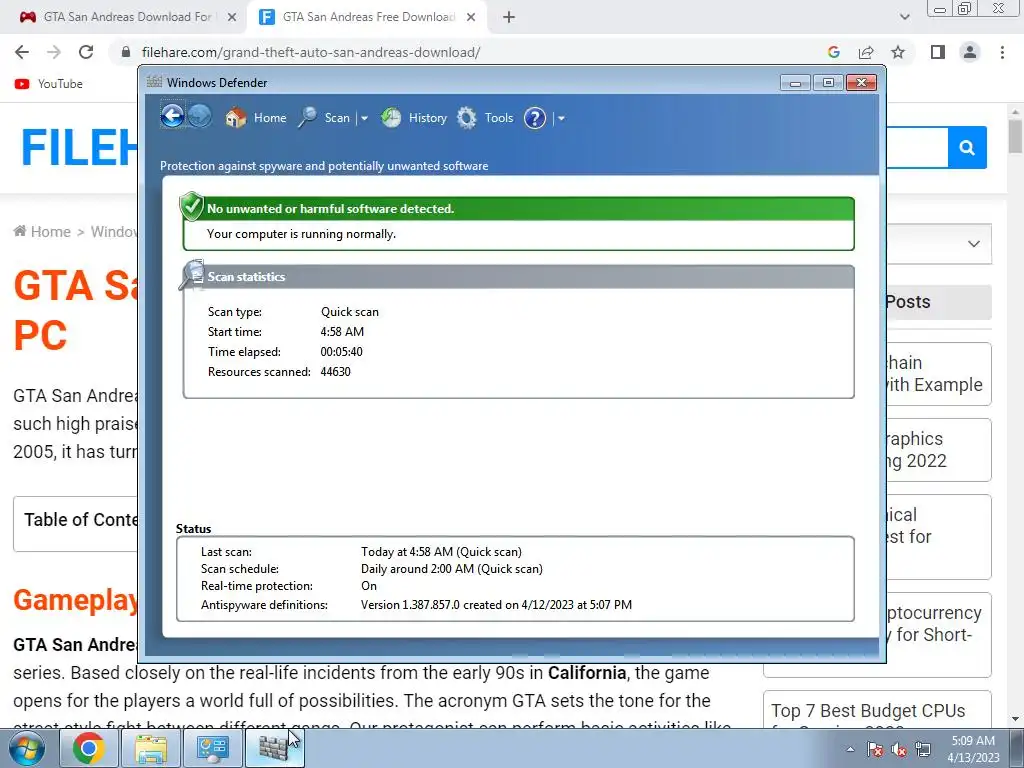Toggle the Chrome side panel
1024x768 pixels.
pyautogui.click(x=938, y=52)
